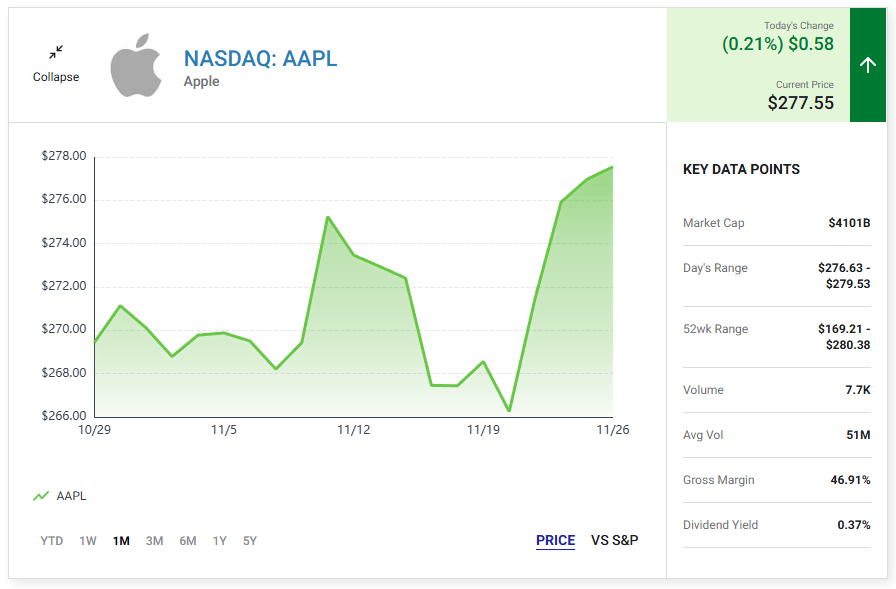The image size is (896, 589).
Task: Click the $169.21 - $280.38 range value
Action: tap(844, 337)
